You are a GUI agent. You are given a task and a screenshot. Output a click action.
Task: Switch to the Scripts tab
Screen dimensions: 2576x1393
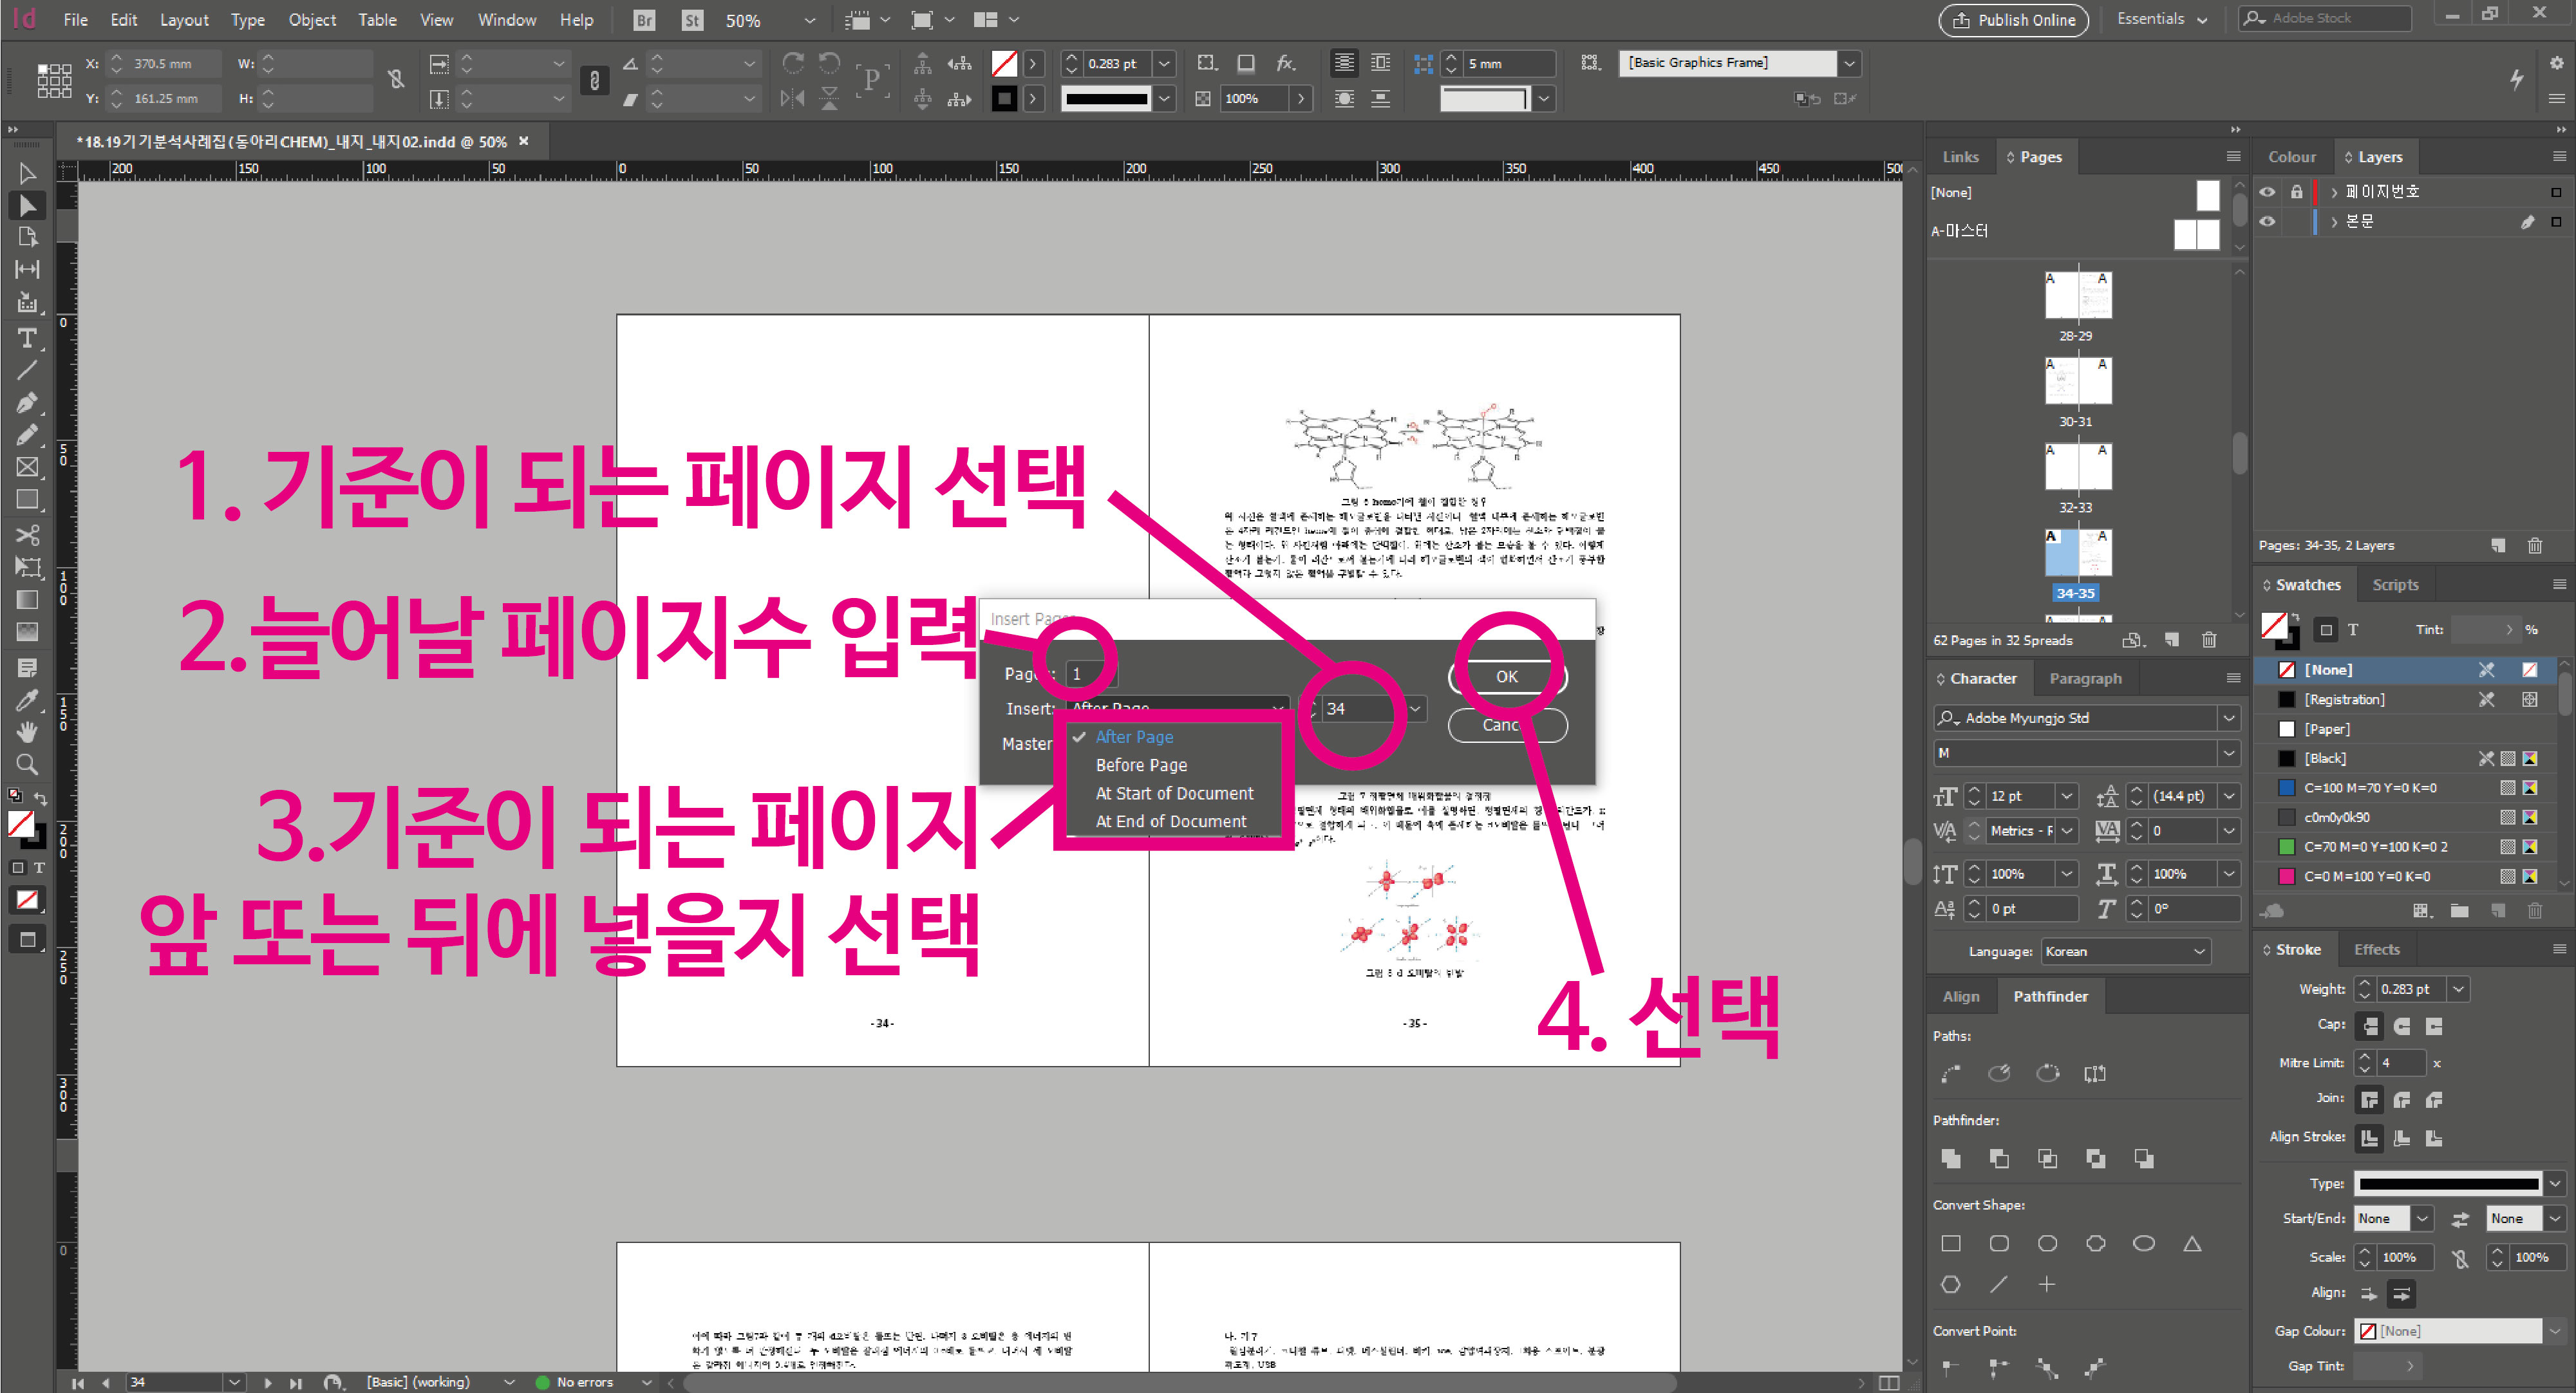2395,585
